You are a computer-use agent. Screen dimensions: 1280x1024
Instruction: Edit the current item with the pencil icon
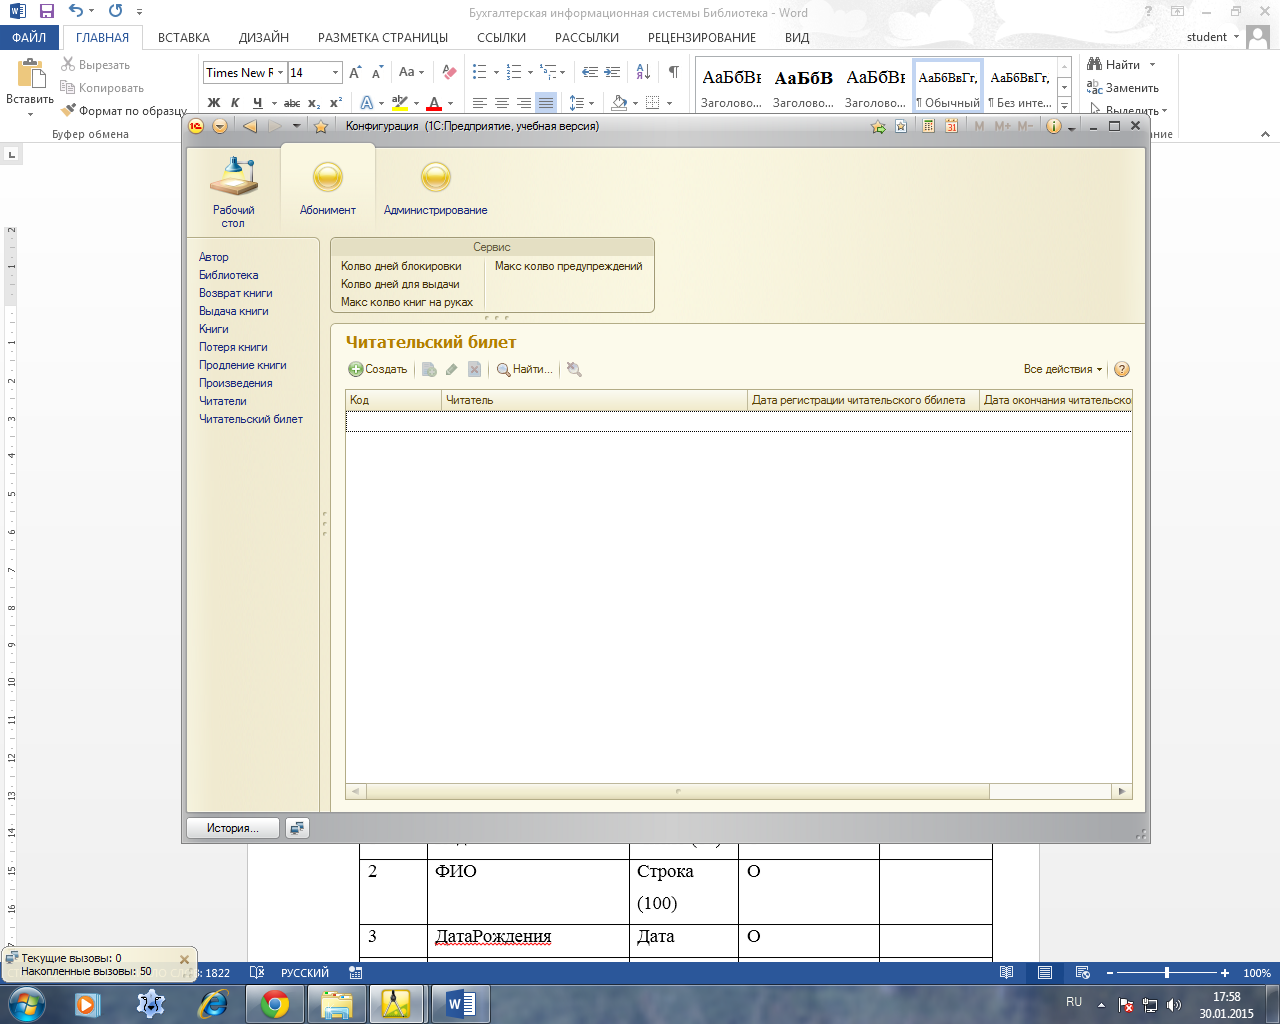pyautogui.click(x=452, y=369)
